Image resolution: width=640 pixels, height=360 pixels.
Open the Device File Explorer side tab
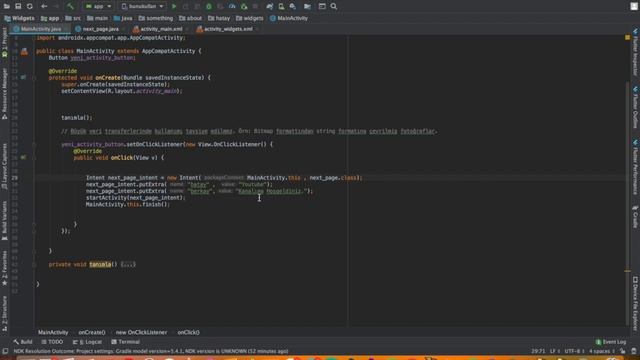pyautogui.click(x=636, y=303)
